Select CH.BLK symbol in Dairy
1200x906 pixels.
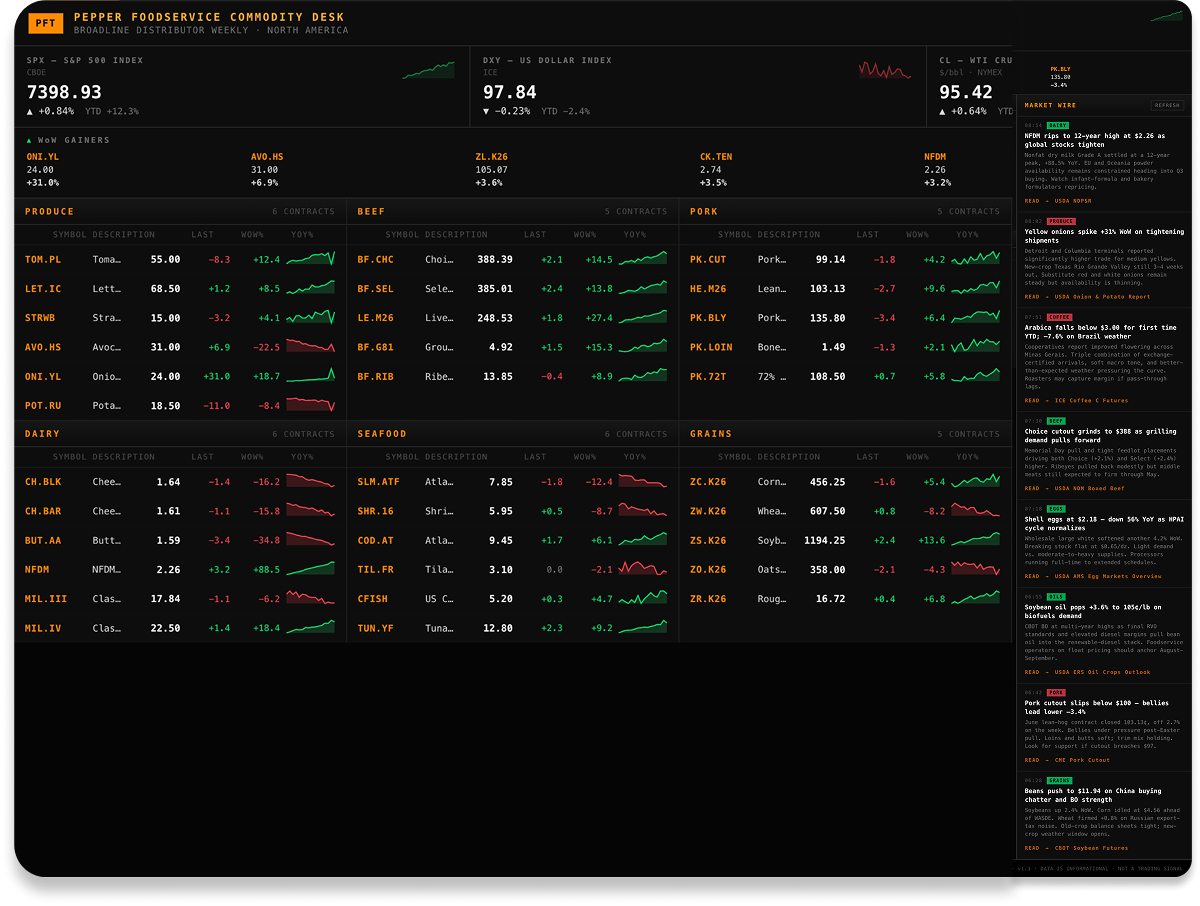tap(43, 482)
